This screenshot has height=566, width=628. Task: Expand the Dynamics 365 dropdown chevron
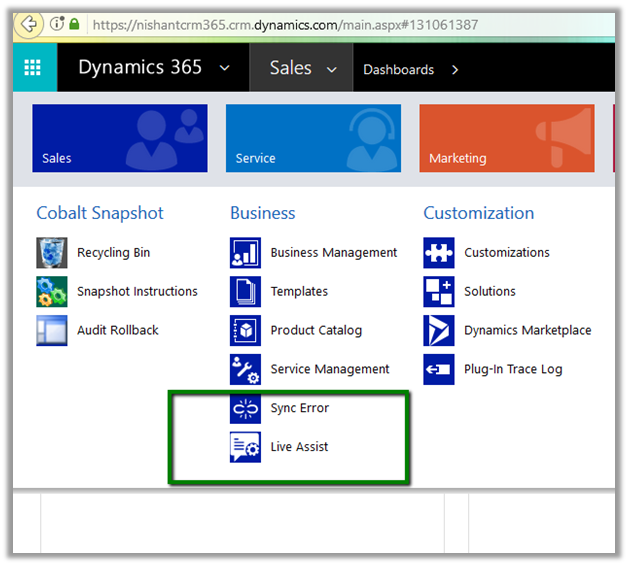(224, 69)
